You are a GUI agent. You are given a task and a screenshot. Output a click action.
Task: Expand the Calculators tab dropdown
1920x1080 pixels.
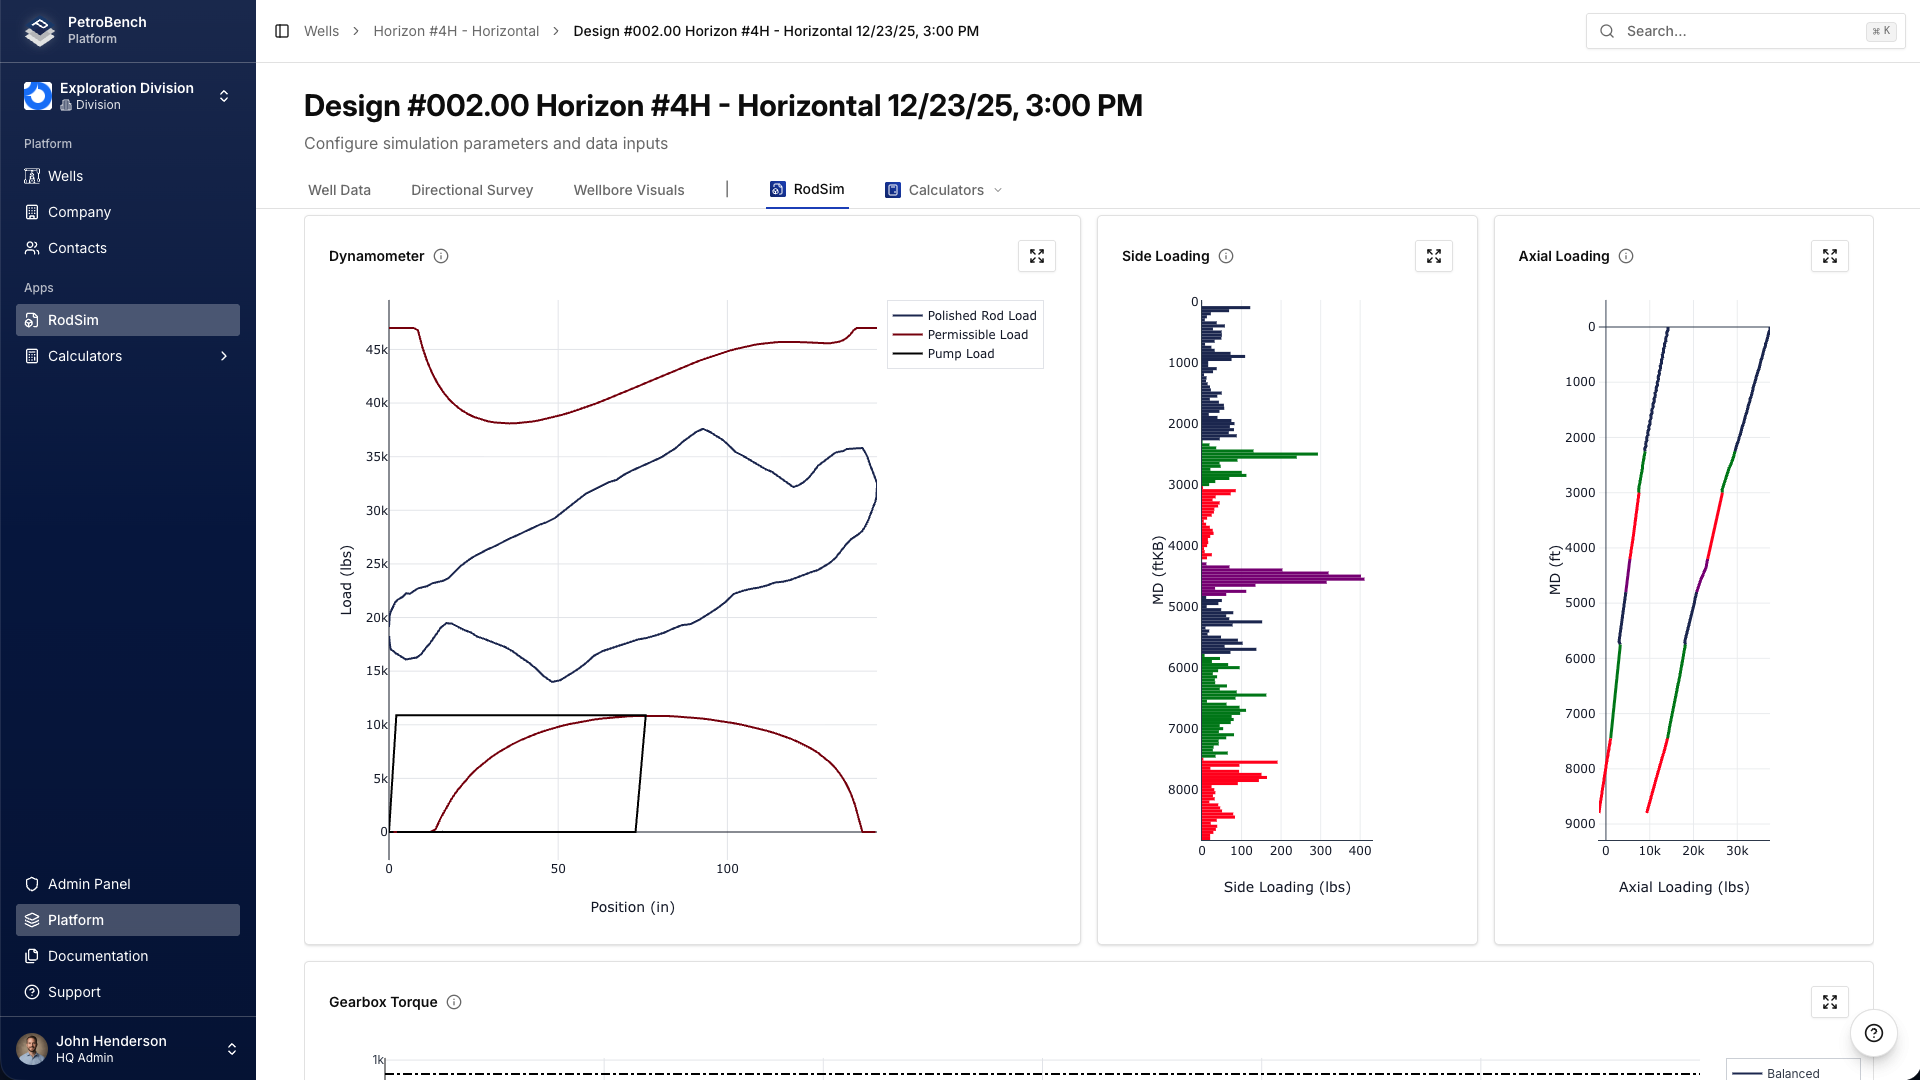tap(945, 190)
